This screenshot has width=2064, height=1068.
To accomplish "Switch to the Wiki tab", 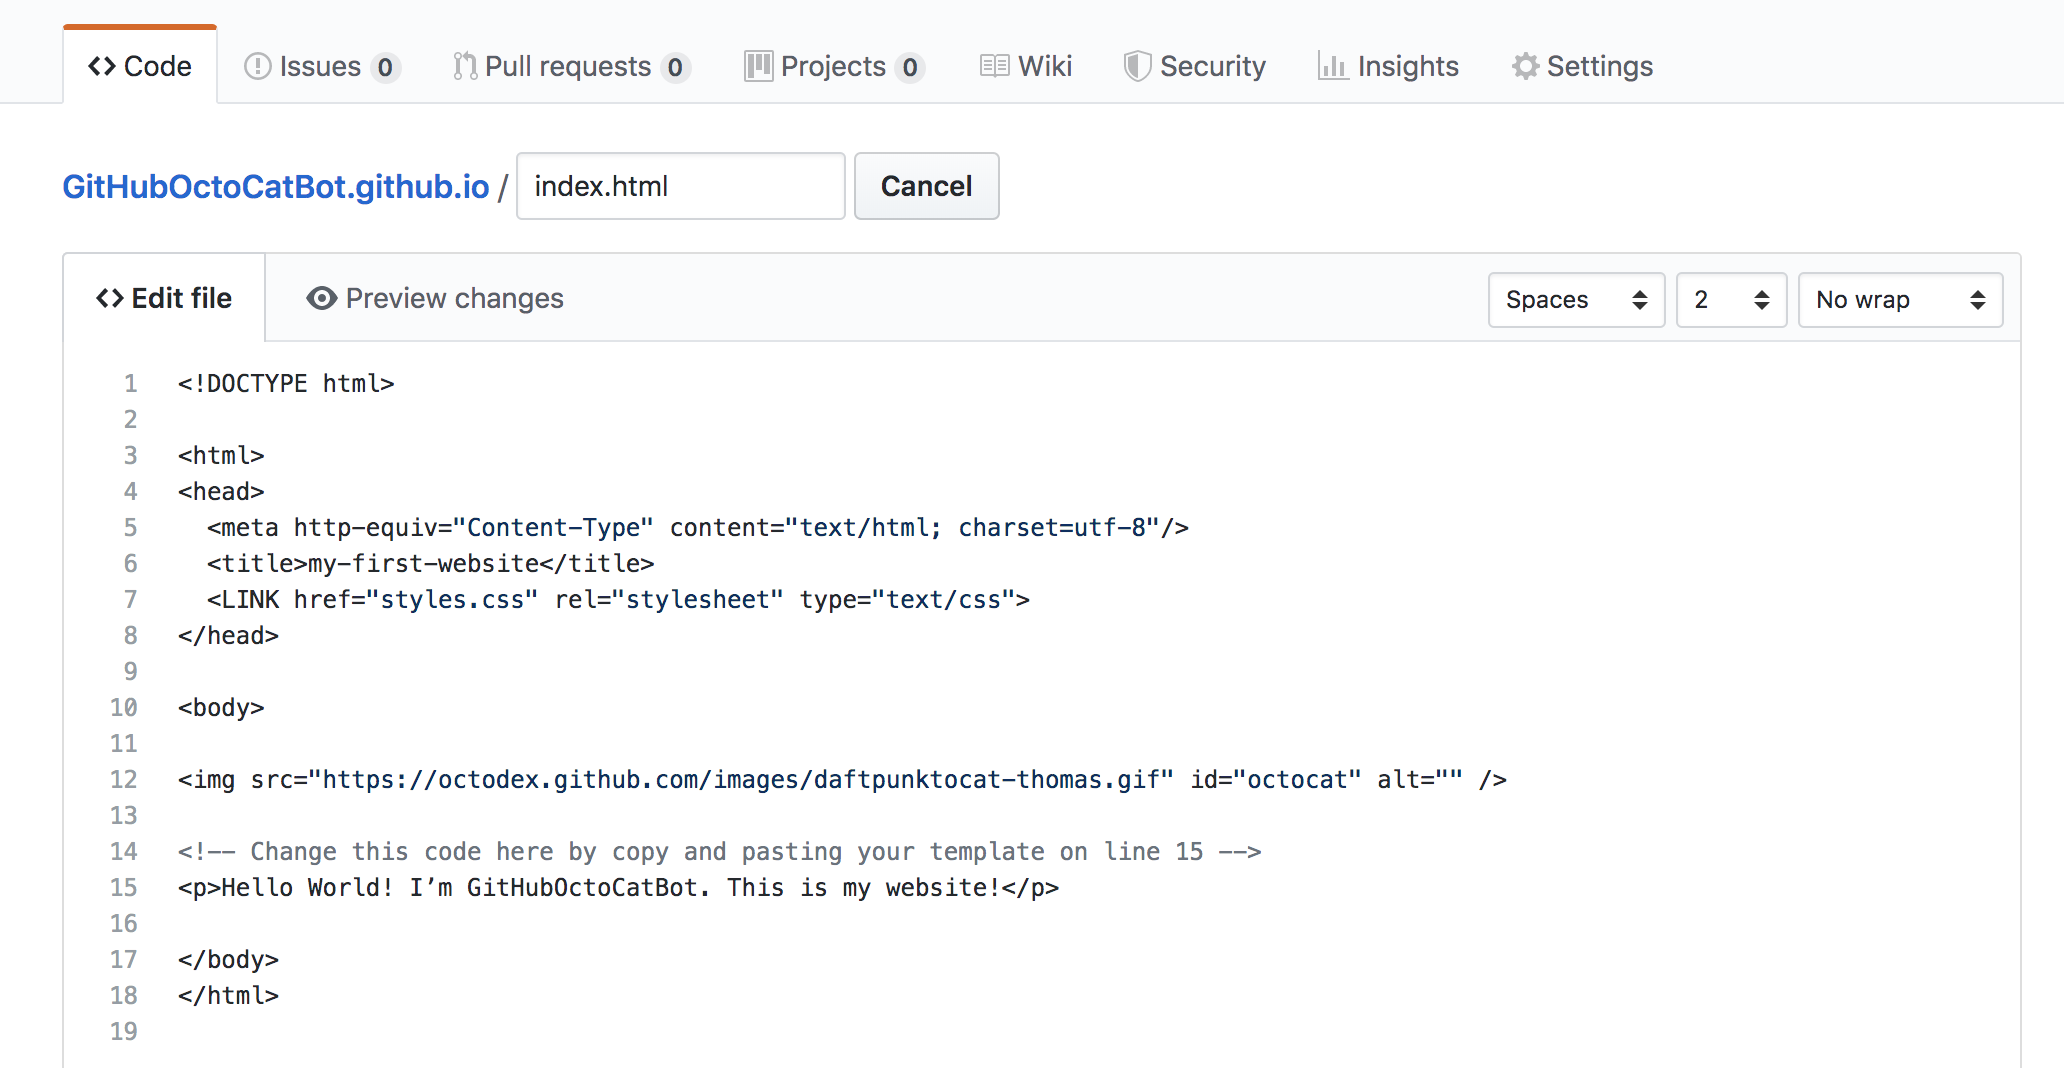I will pos(1025,66).
